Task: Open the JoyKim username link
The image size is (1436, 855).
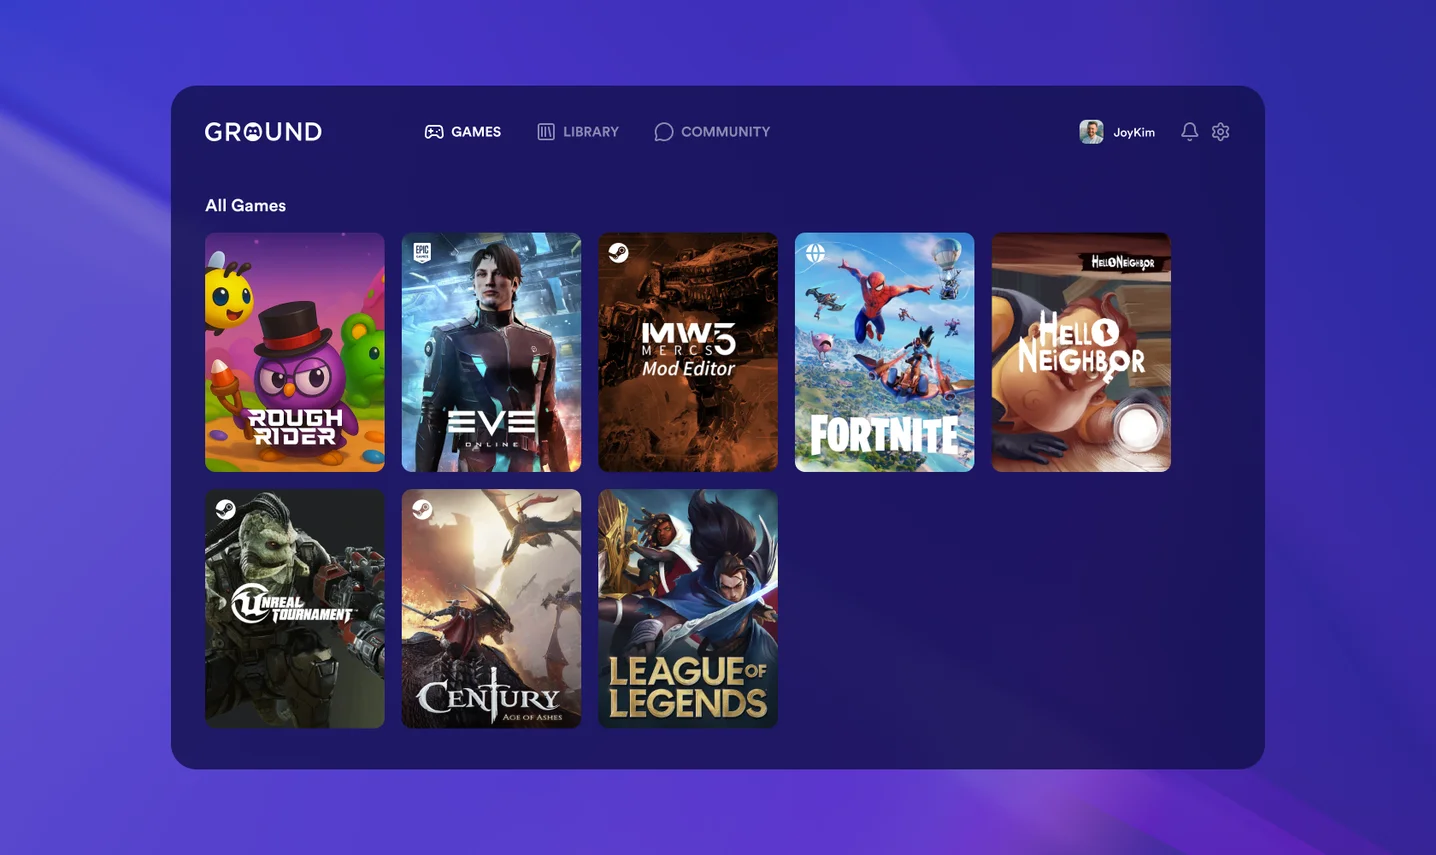Action: pyautogui.click(x=1134, y=132)
